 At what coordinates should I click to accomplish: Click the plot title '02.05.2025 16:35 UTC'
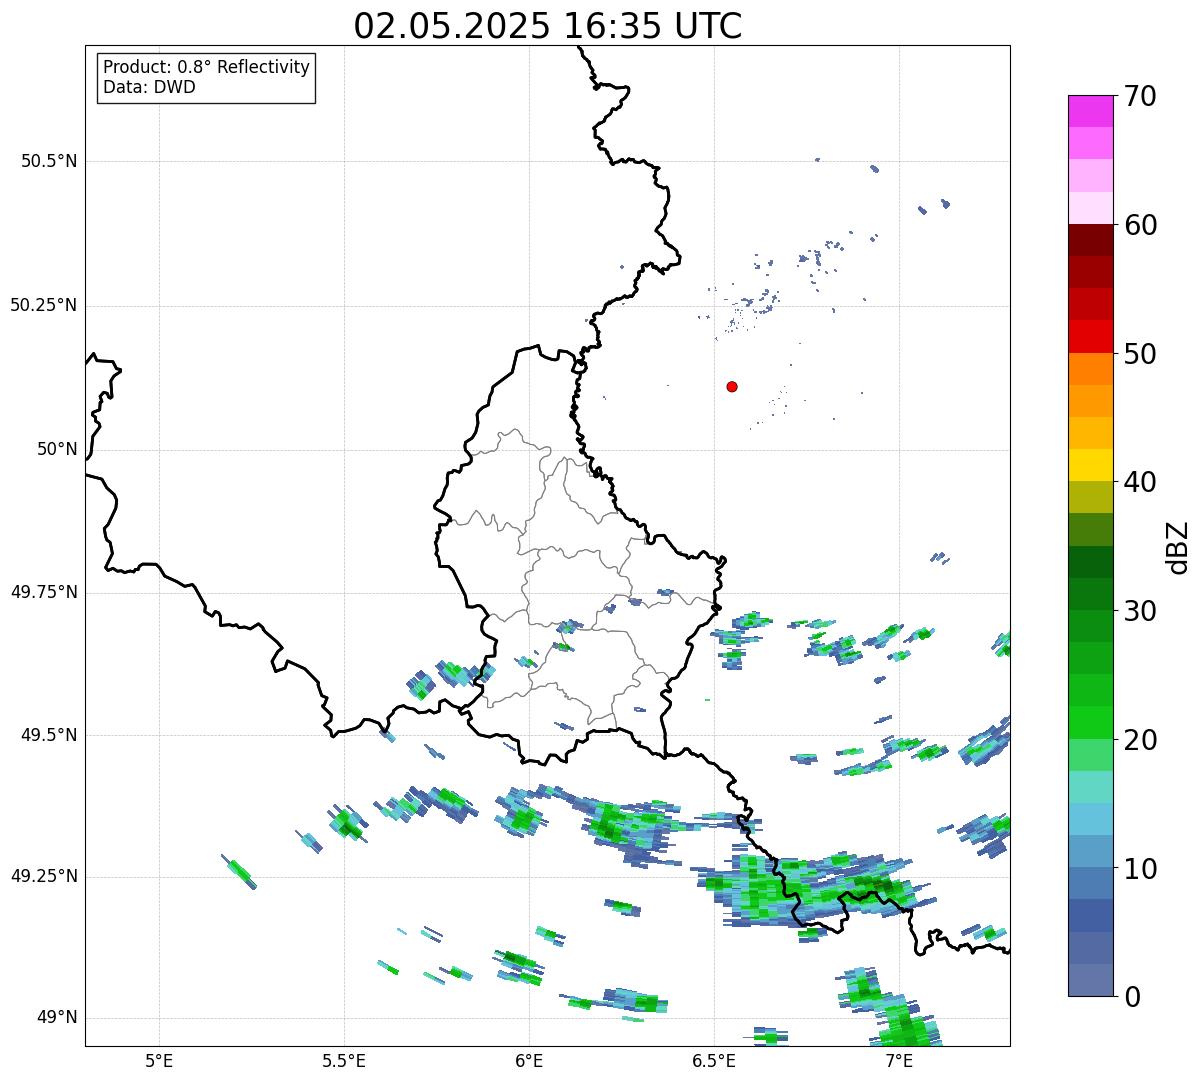548,26
